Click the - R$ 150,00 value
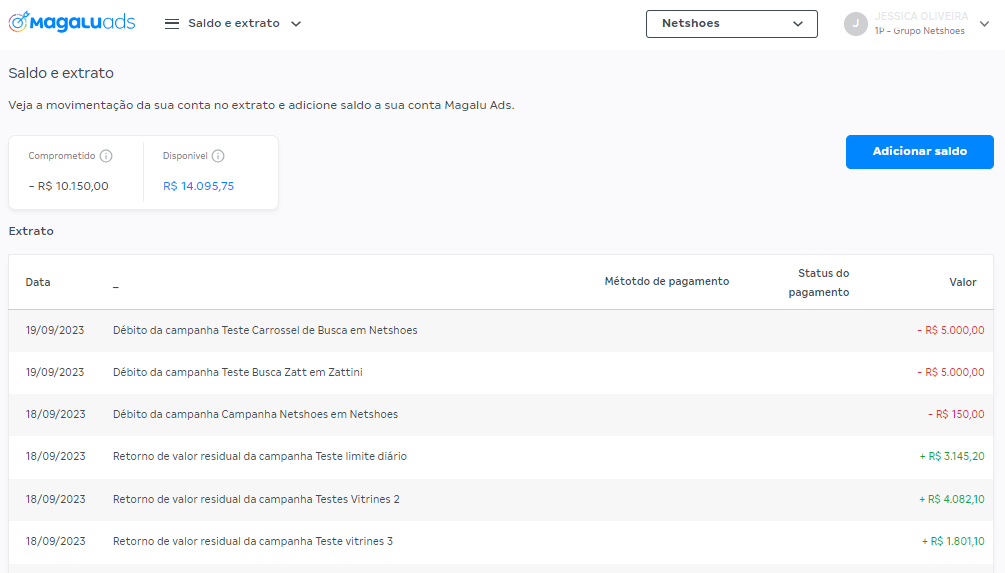 [x=956, y=415]
